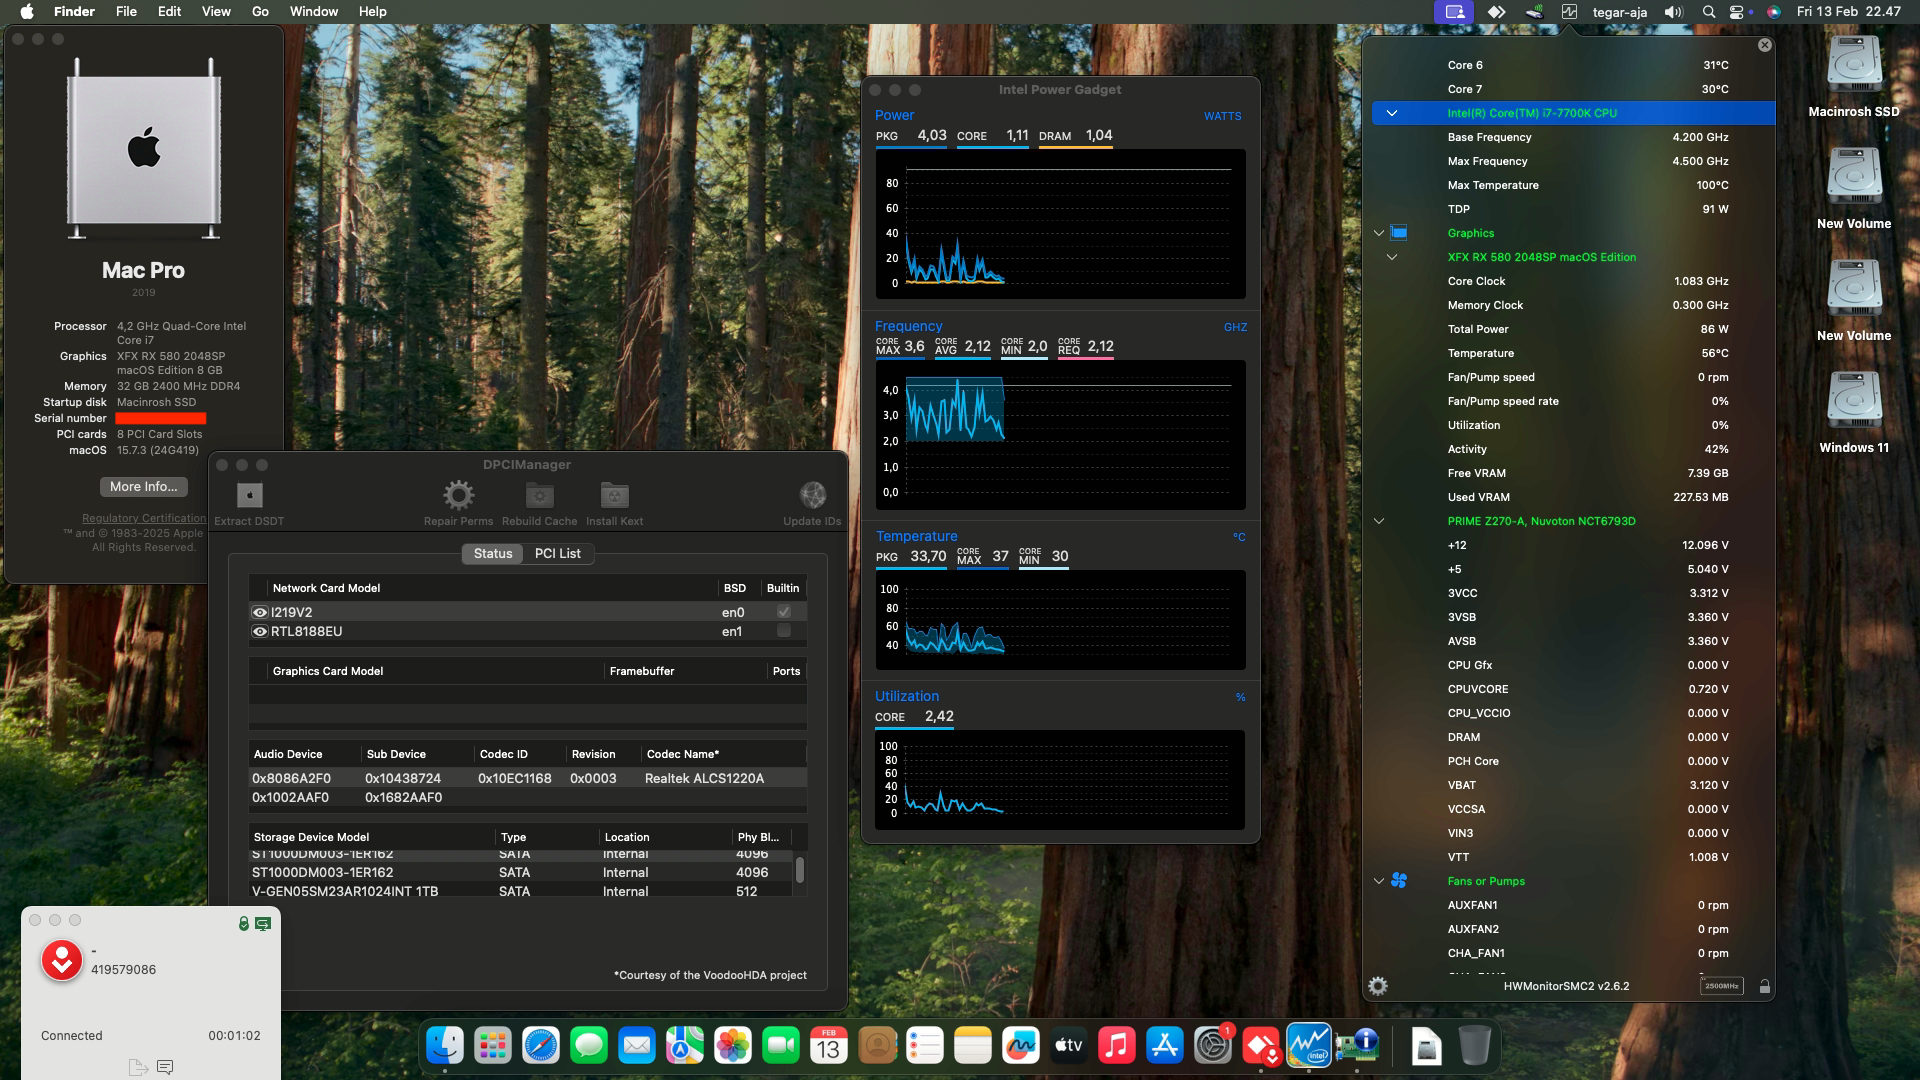Open System Settings in the Dock
1920x1080 pixels.
(1213, 1046)
